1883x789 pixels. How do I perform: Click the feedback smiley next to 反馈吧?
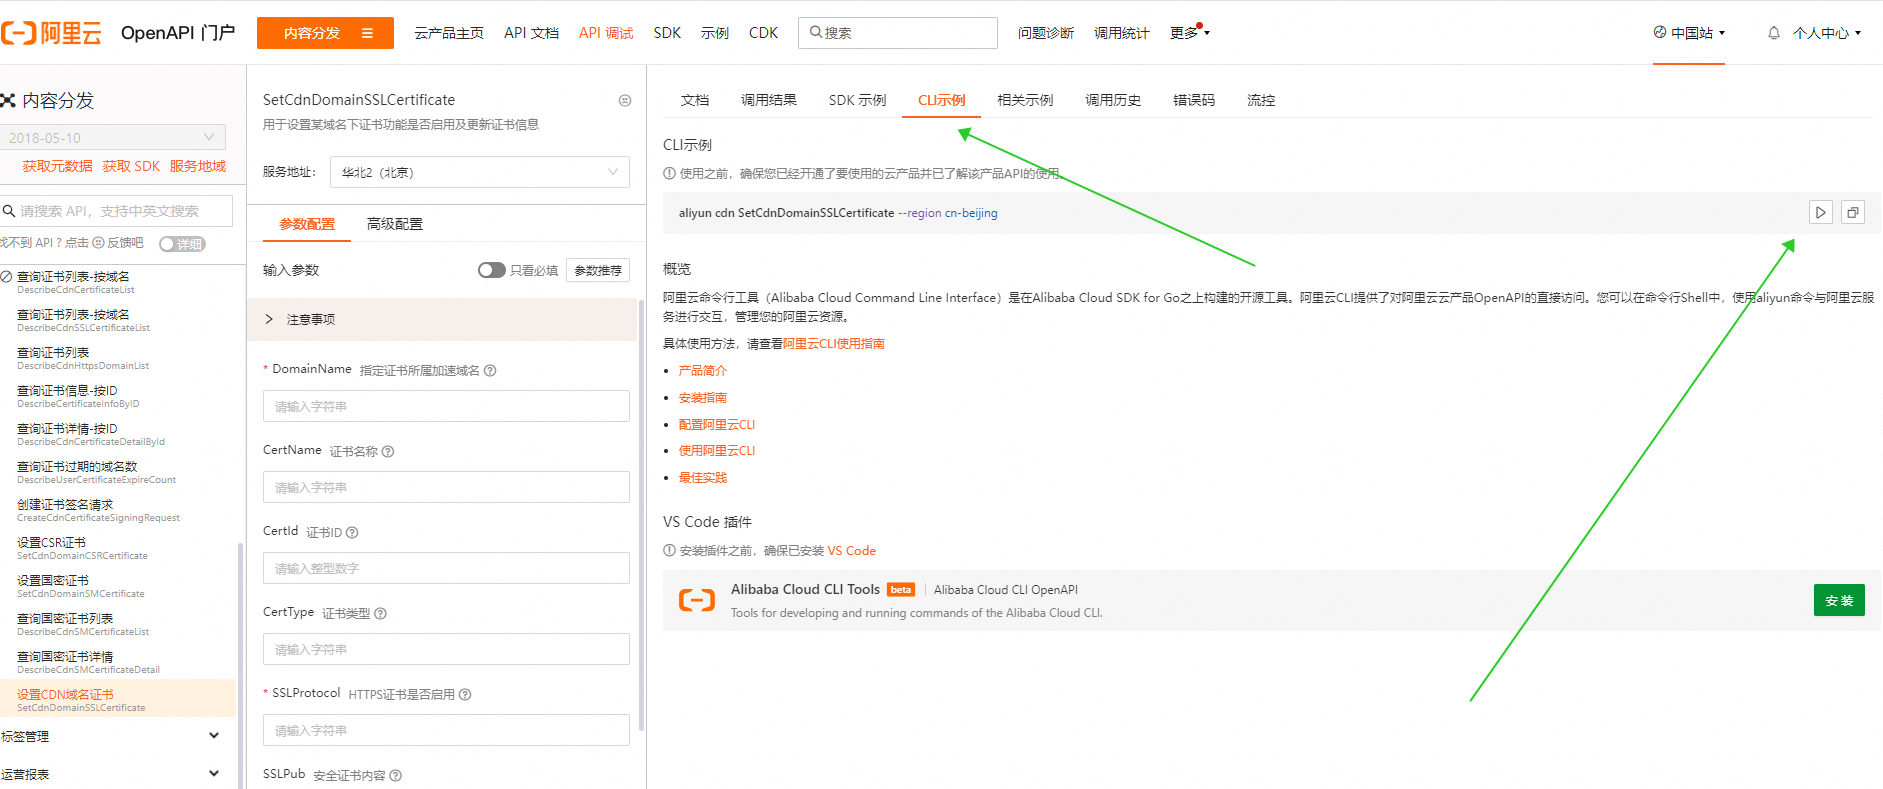click(98, 243)
